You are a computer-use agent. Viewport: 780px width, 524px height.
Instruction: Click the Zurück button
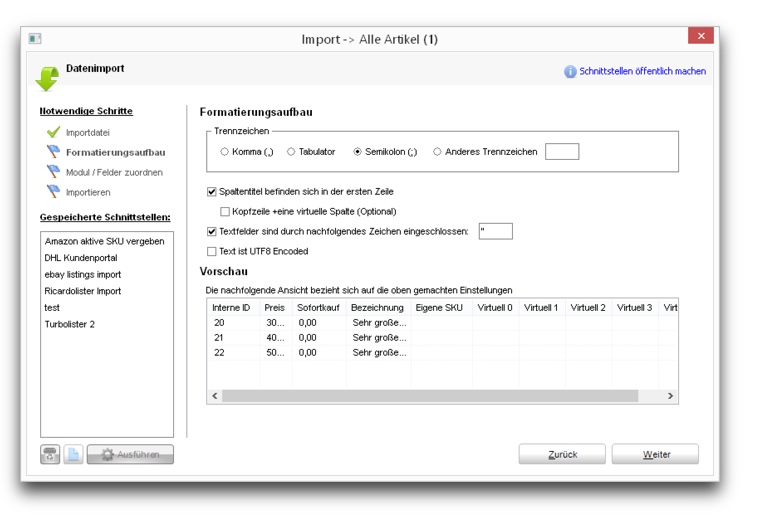(x=562, y=454)
